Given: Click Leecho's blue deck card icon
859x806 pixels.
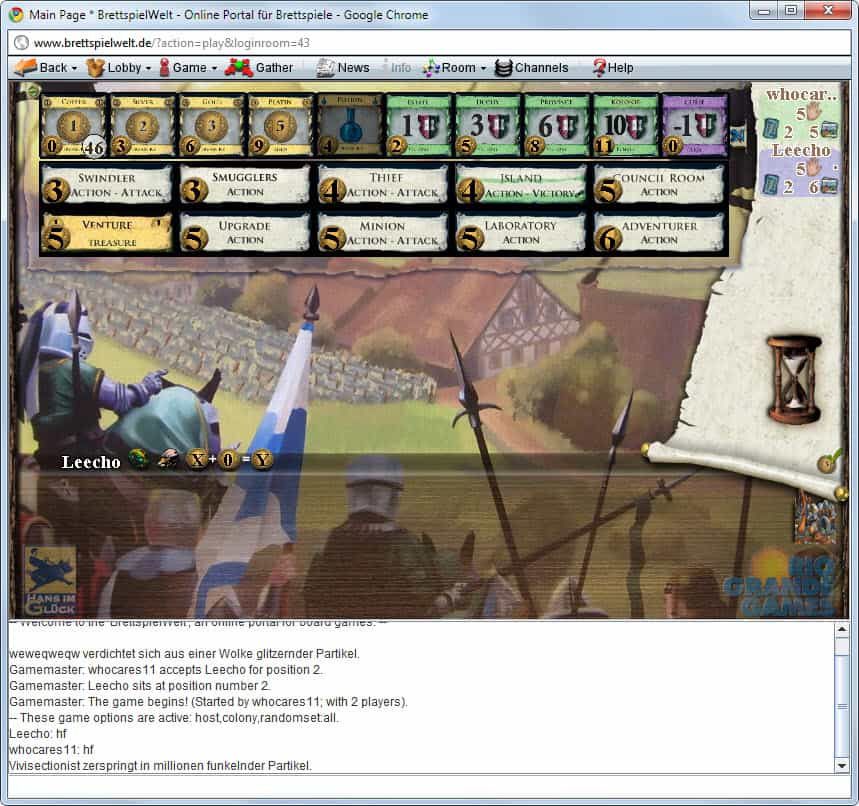Looking at the screenshot, I should pos(771,185).
